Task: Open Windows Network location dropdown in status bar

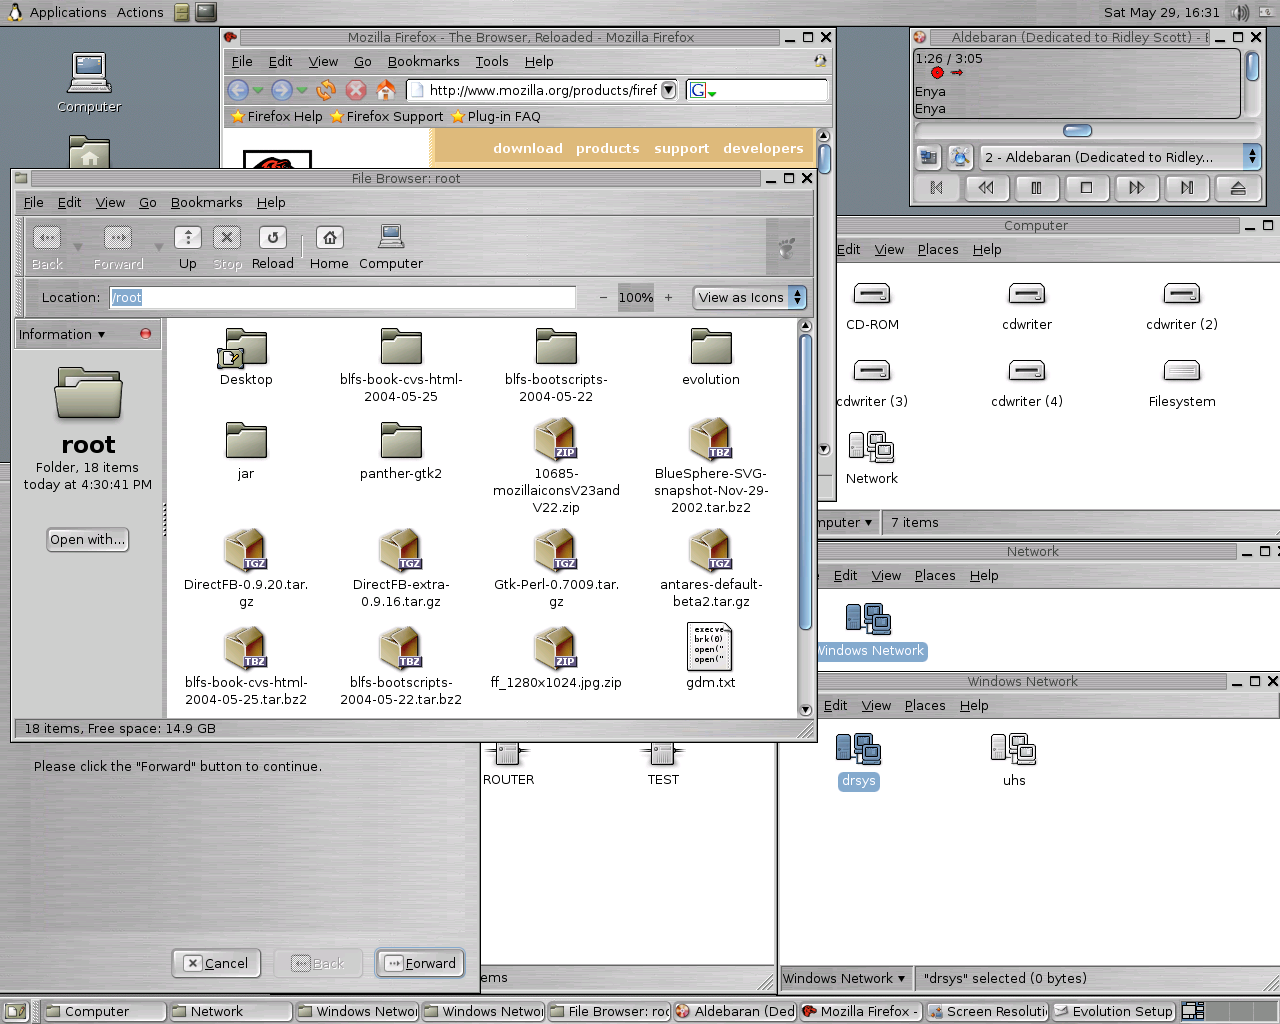Action: click(x=845, y=978)
